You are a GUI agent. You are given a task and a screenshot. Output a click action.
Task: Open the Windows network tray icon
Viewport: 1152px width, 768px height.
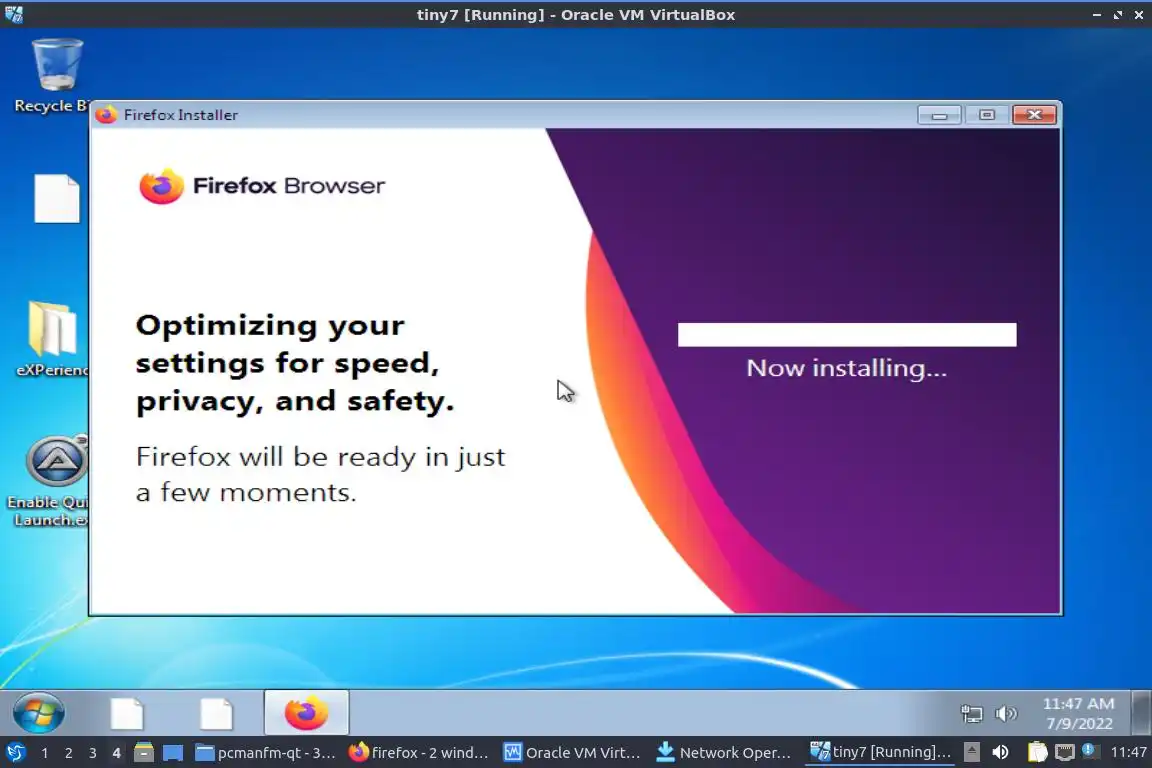click(971, 714)
